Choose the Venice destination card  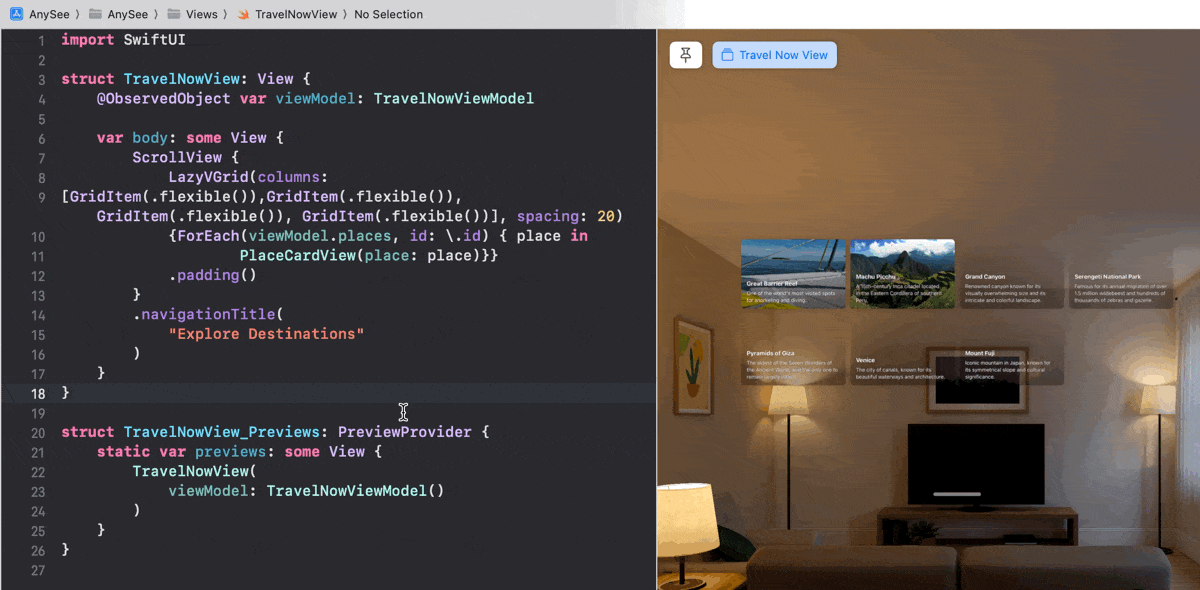point(902,367)
